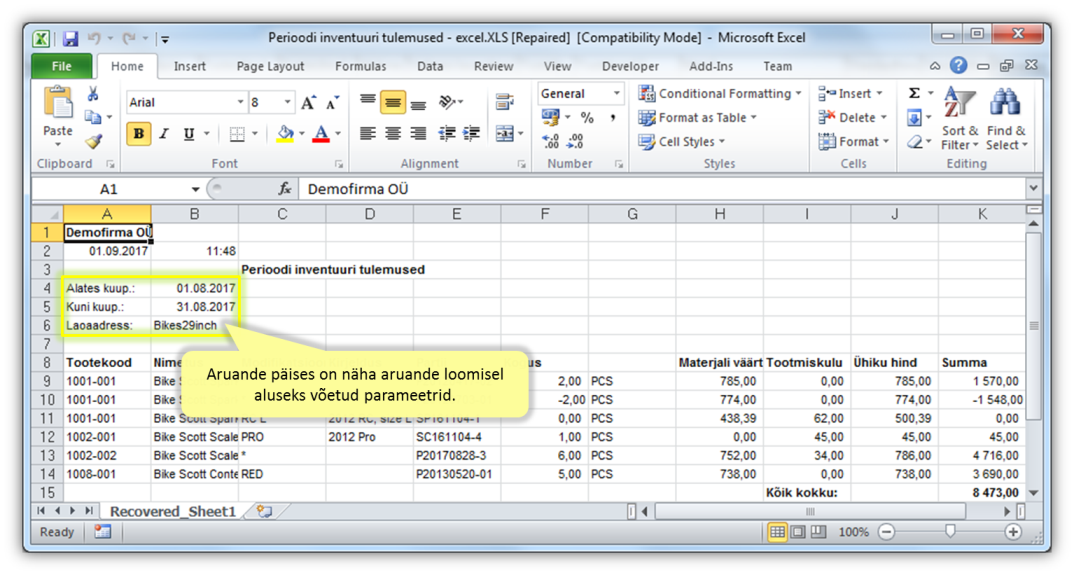Image resolution: width=1074 pixels, height=575 pixels.
Task: Click Decrease Indent icon
Action: (447, 134)
